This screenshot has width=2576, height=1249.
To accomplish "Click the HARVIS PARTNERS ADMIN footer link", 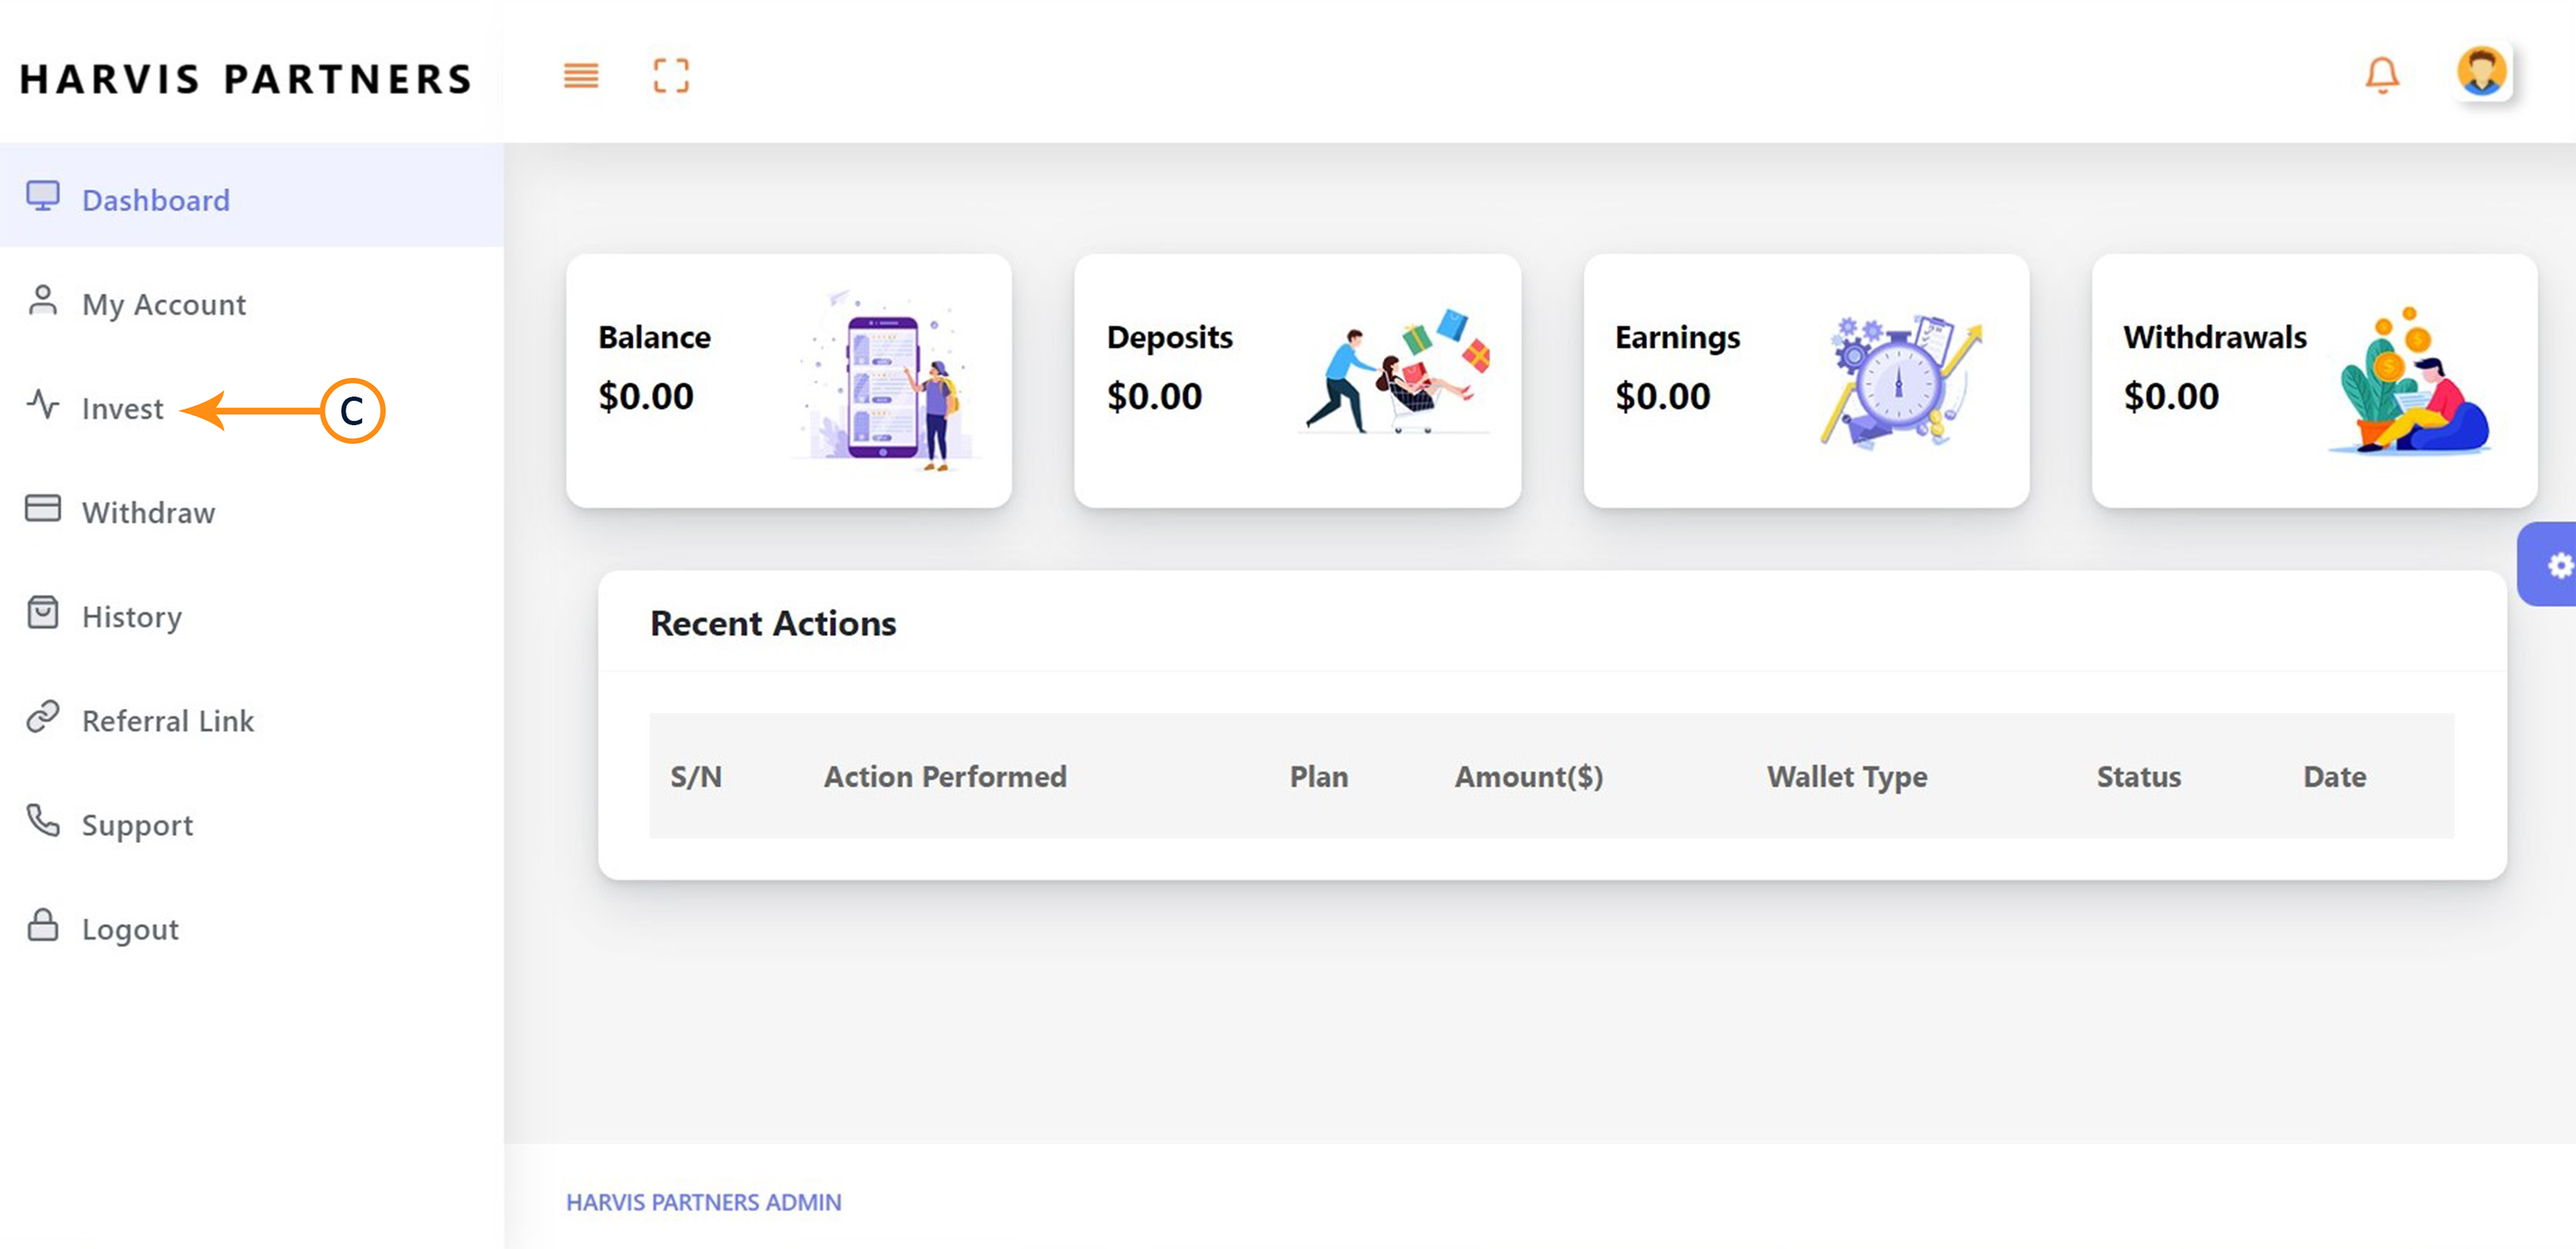I will (703, 1202).
